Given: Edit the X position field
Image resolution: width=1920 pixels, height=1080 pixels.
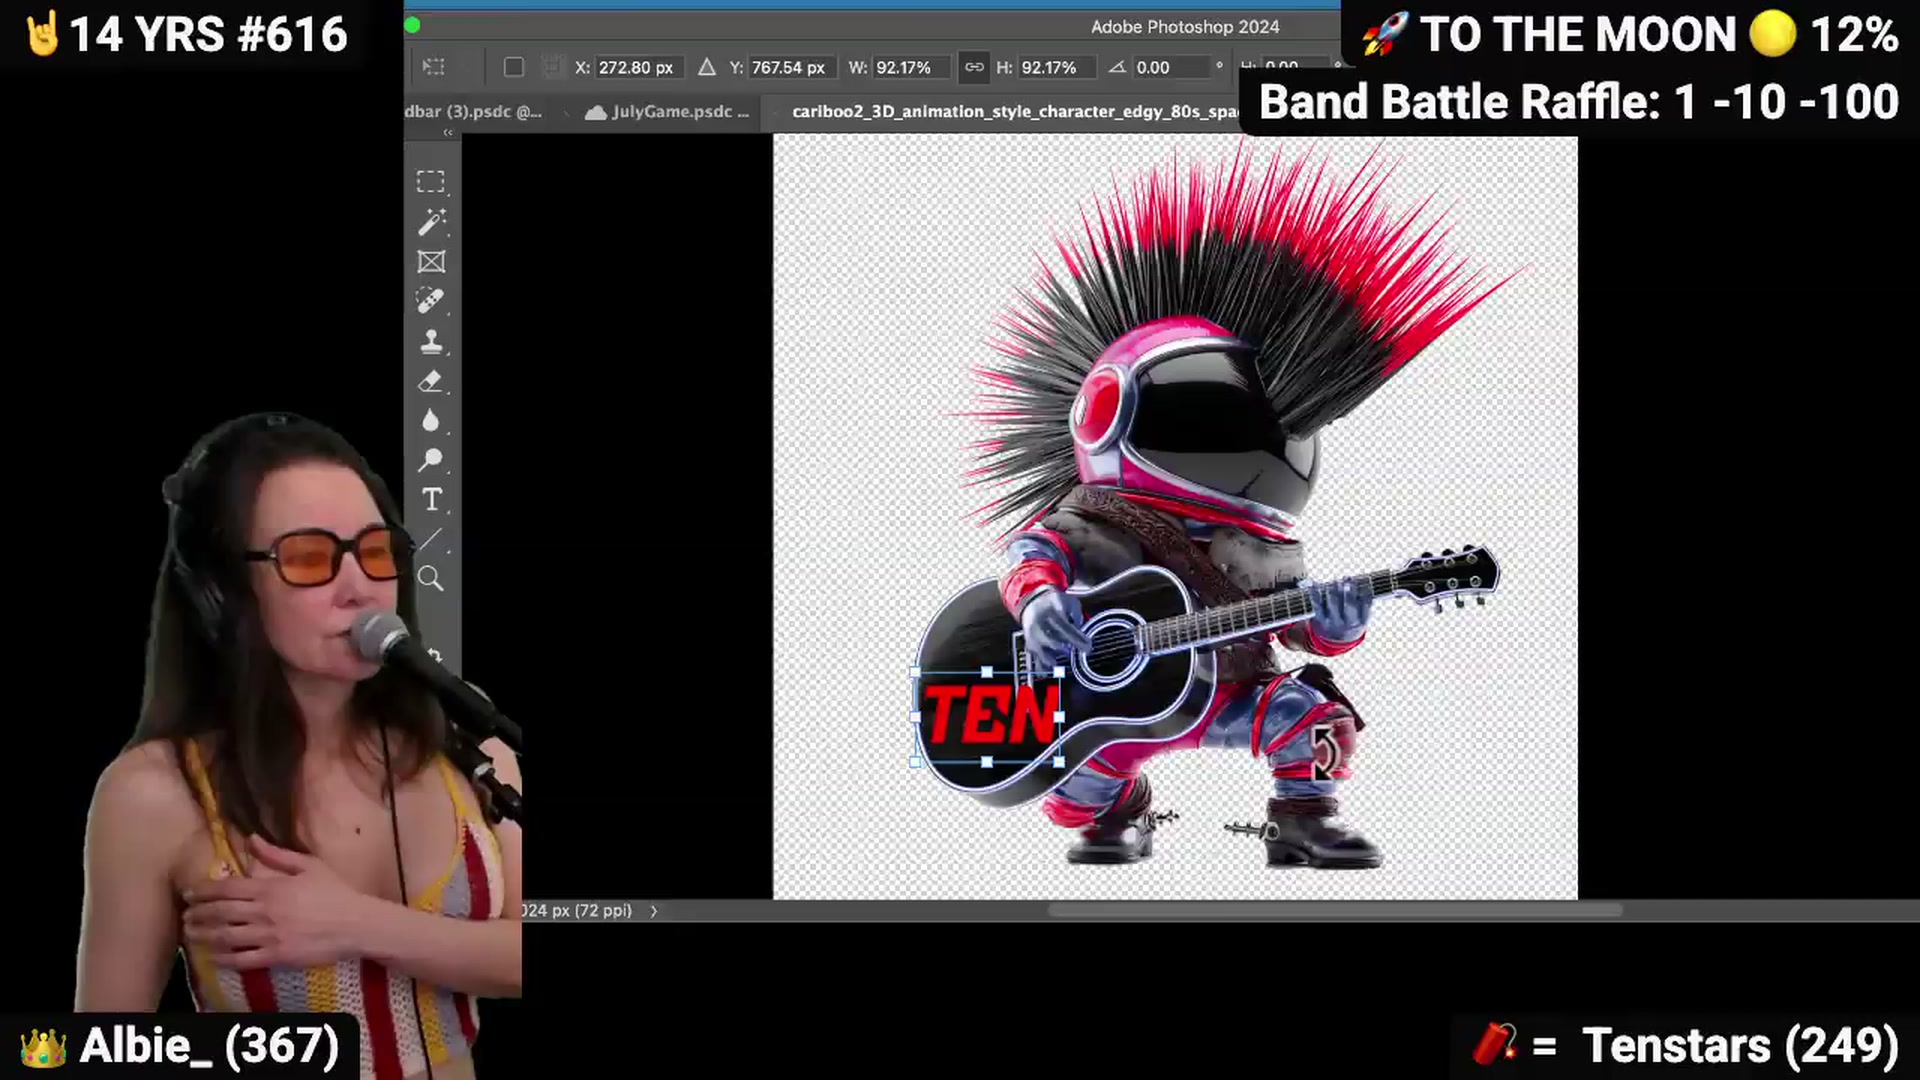Looking at the screenshot, I should coord(638,67).
